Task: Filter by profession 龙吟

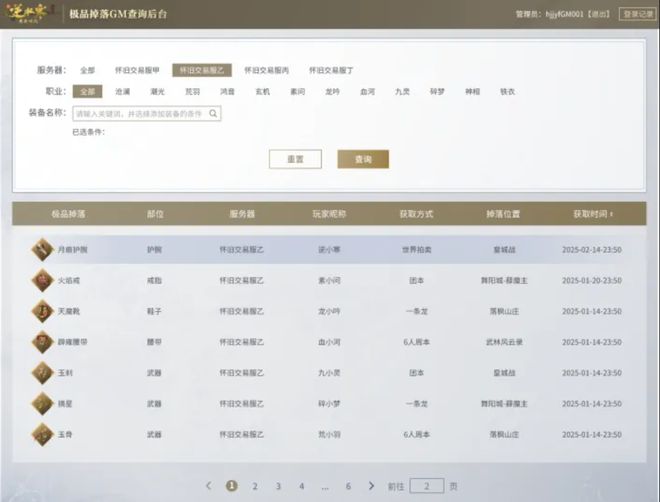Action: pyautogui.click(x=333, y=91)
